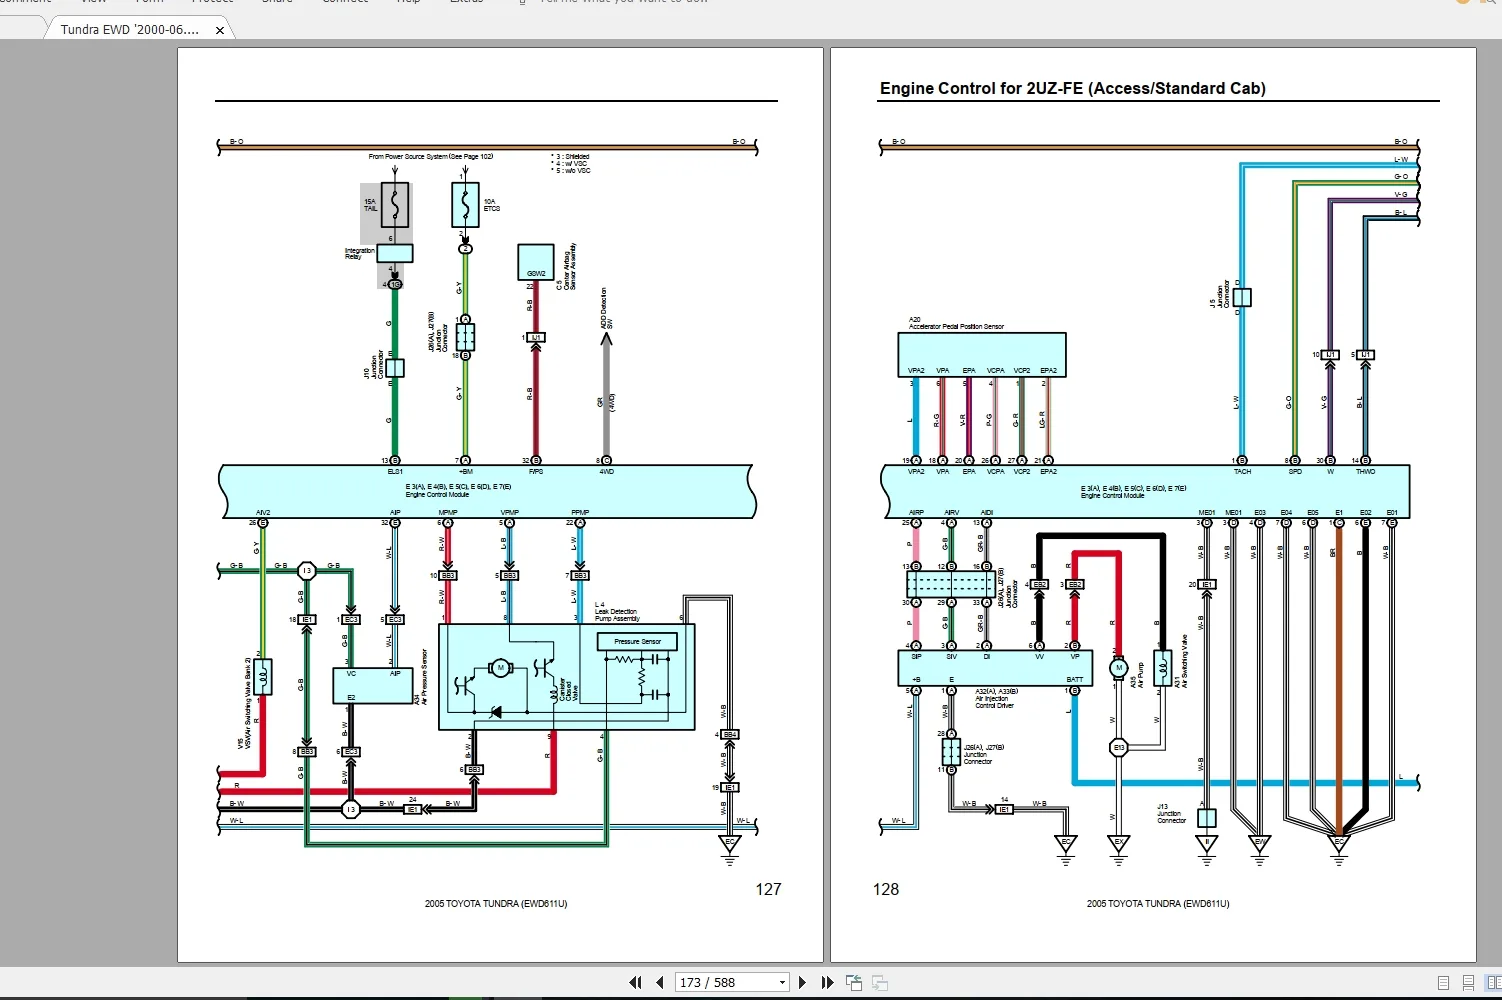Click the 'BATT' terminal label
1502x1000 pixels.
click(1074, 680)
